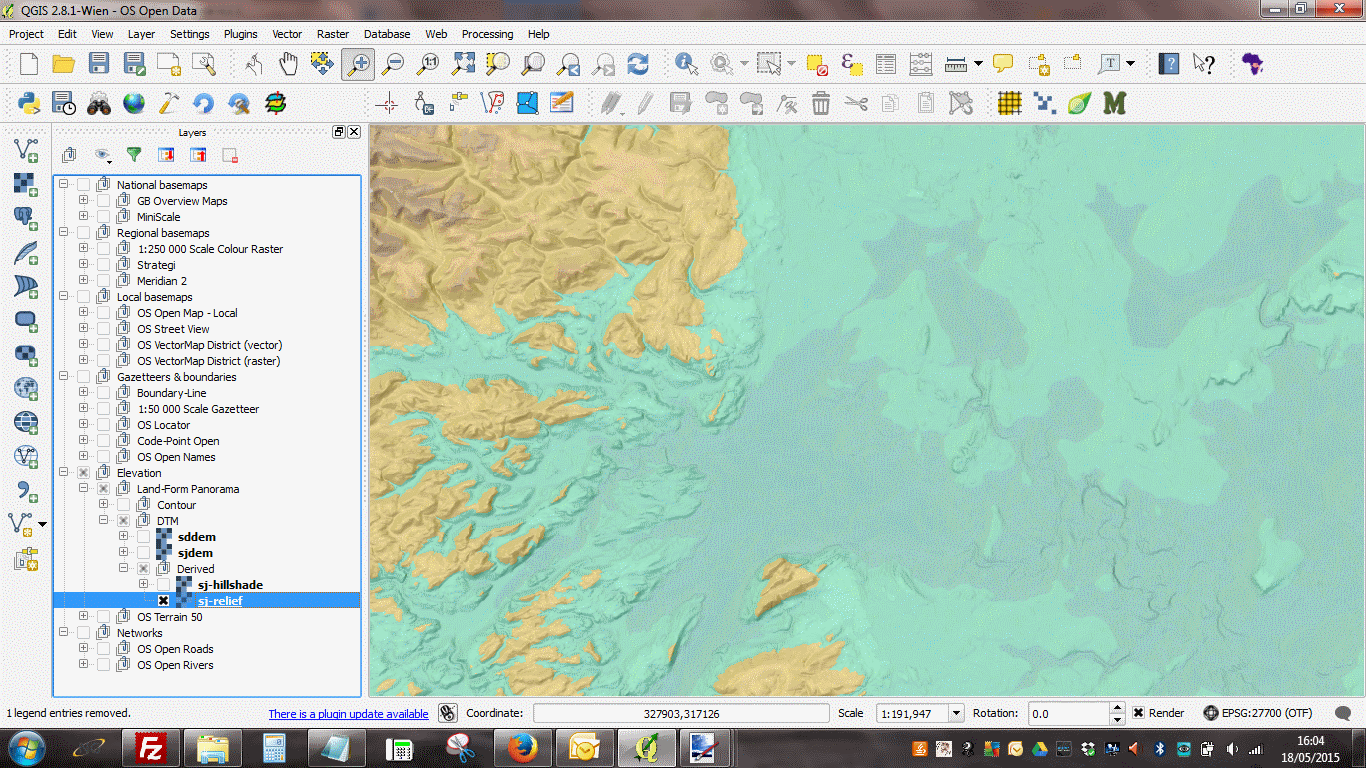
Task: Click Collapse All in Layers panel
Action: [x=198, y=155]
